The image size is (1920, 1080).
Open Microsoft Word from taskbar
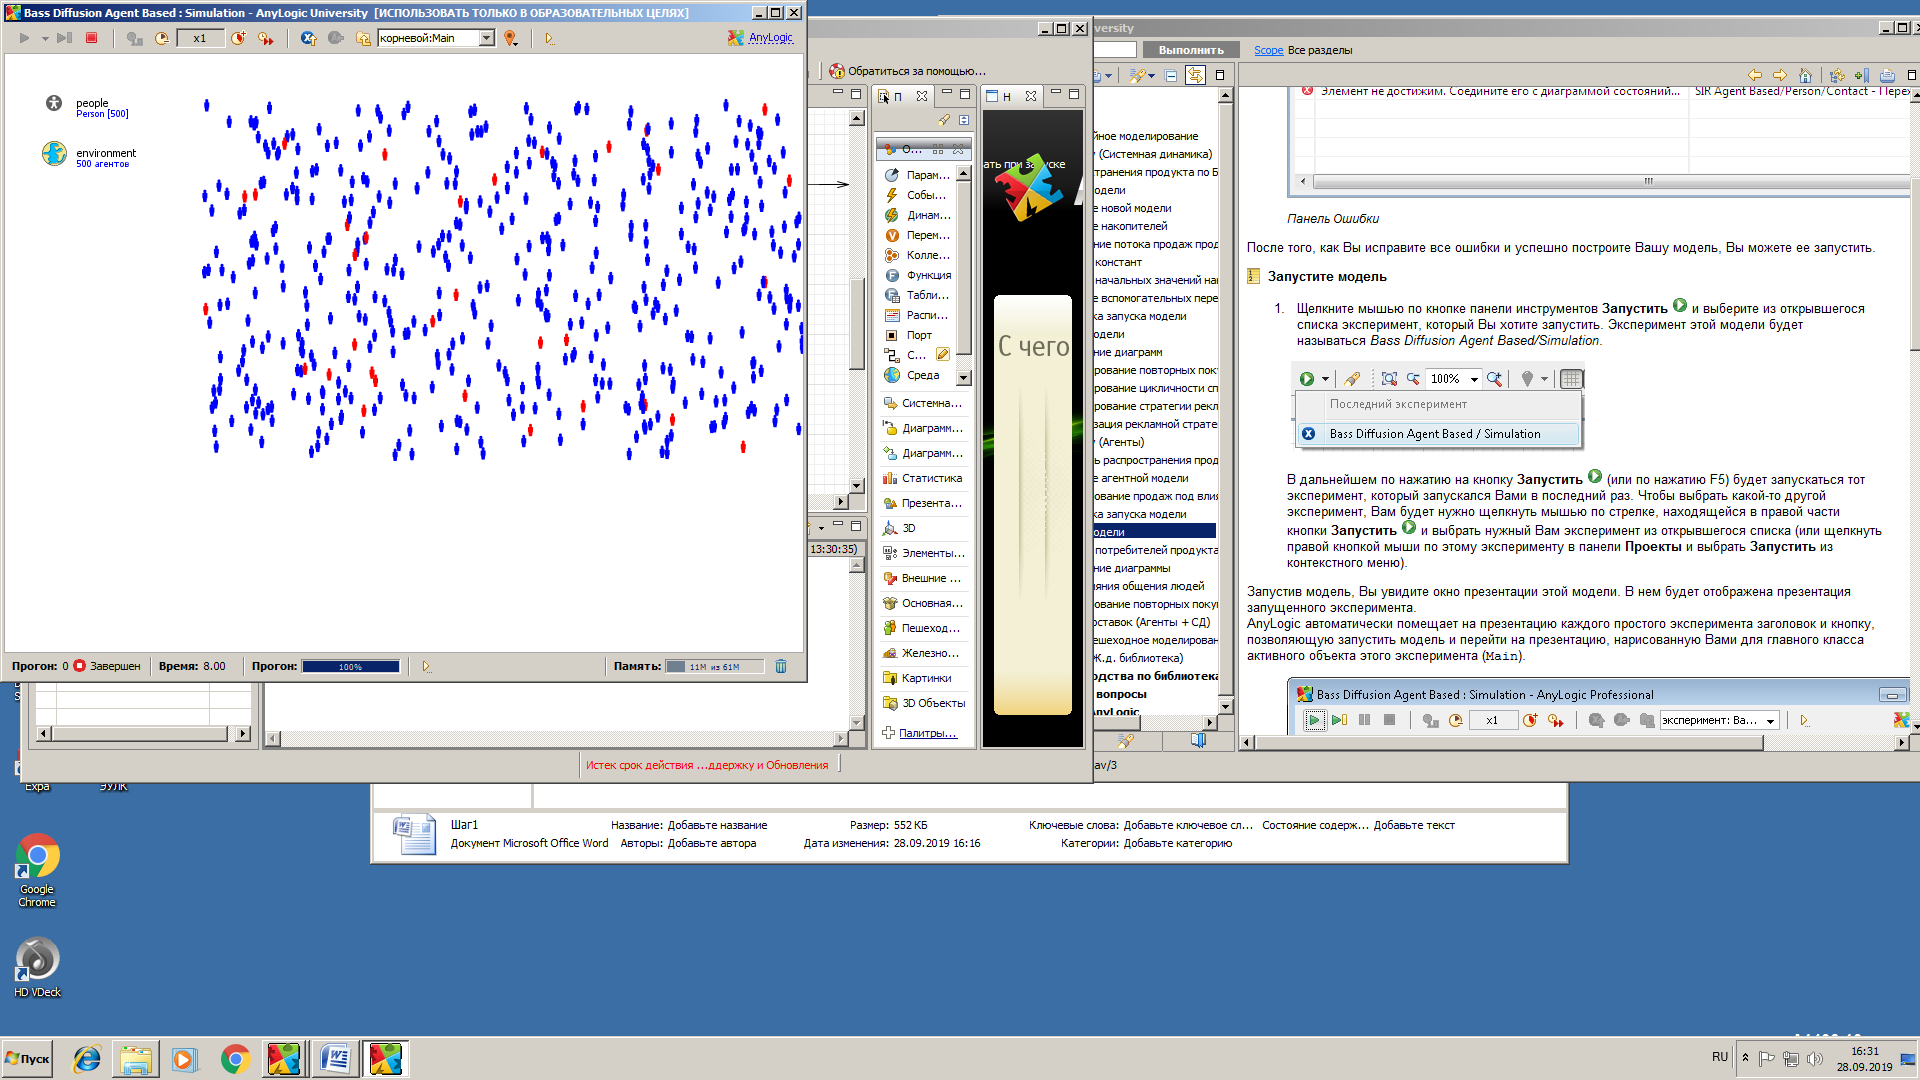pos(335,1058)
